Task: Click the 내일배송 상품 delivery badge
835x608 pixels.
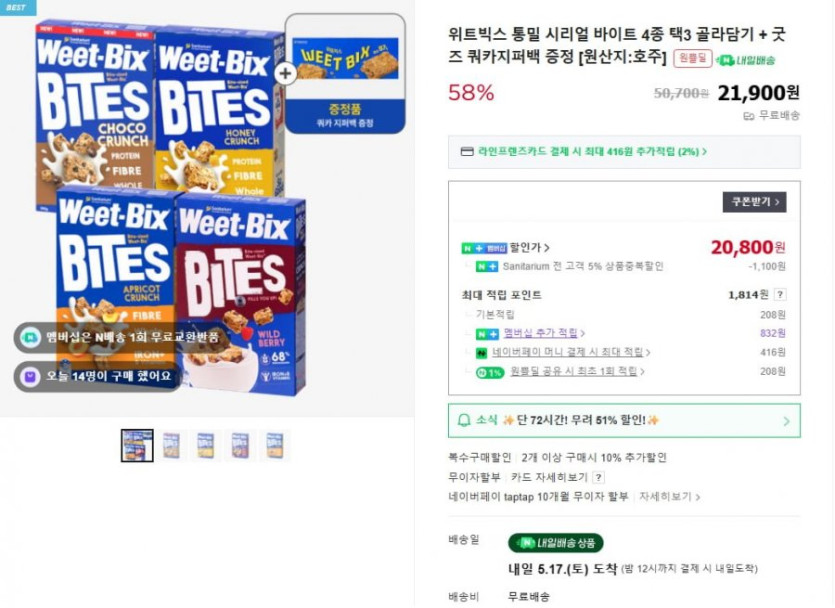Action: click(x=555, y=543)
